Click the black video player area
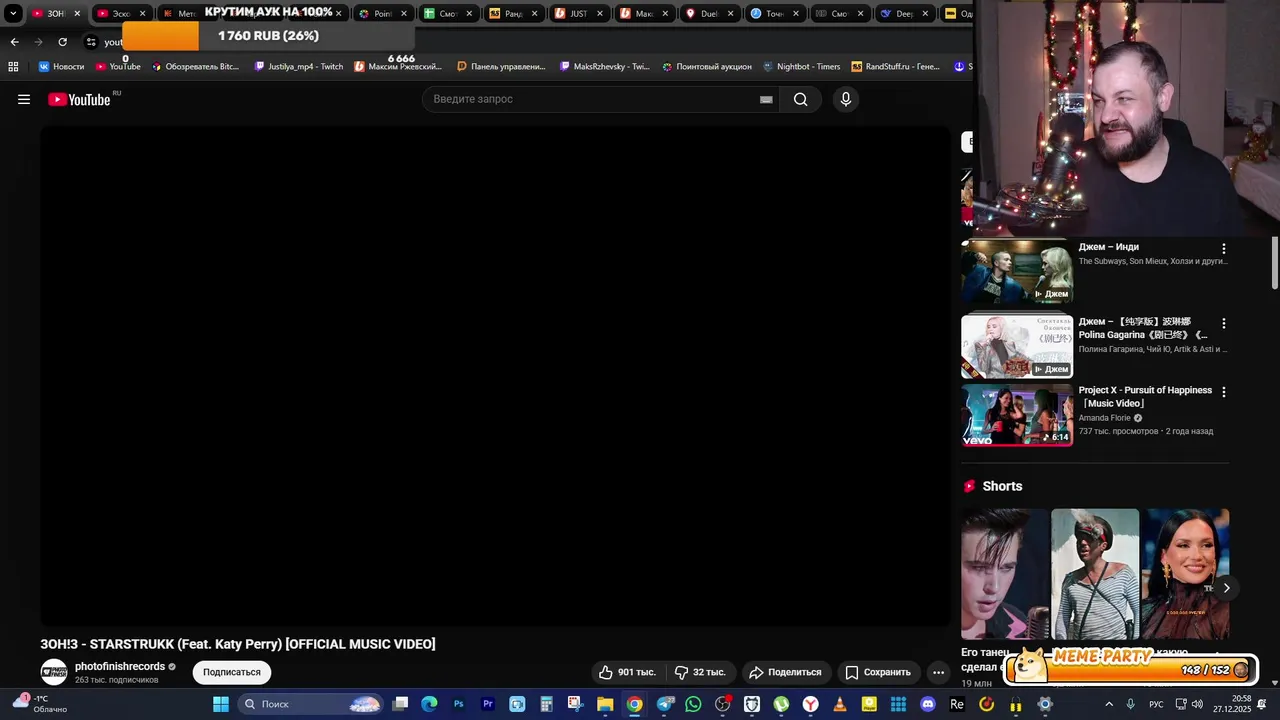The width and height of the screenshot is (1280, 720). pyautogui.click(x=495, y=375)
